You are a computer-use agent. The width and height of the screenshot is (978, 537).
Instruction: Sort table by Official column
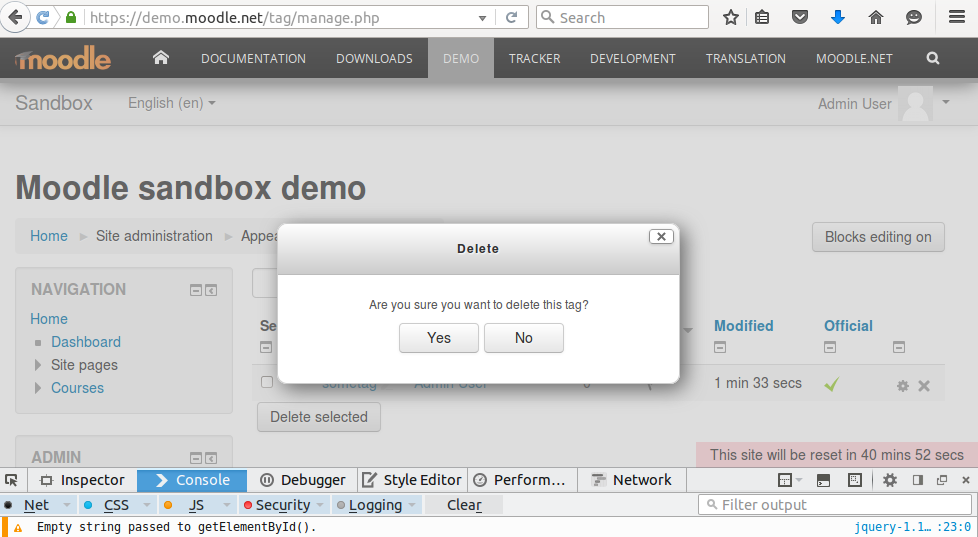[848, 326]
